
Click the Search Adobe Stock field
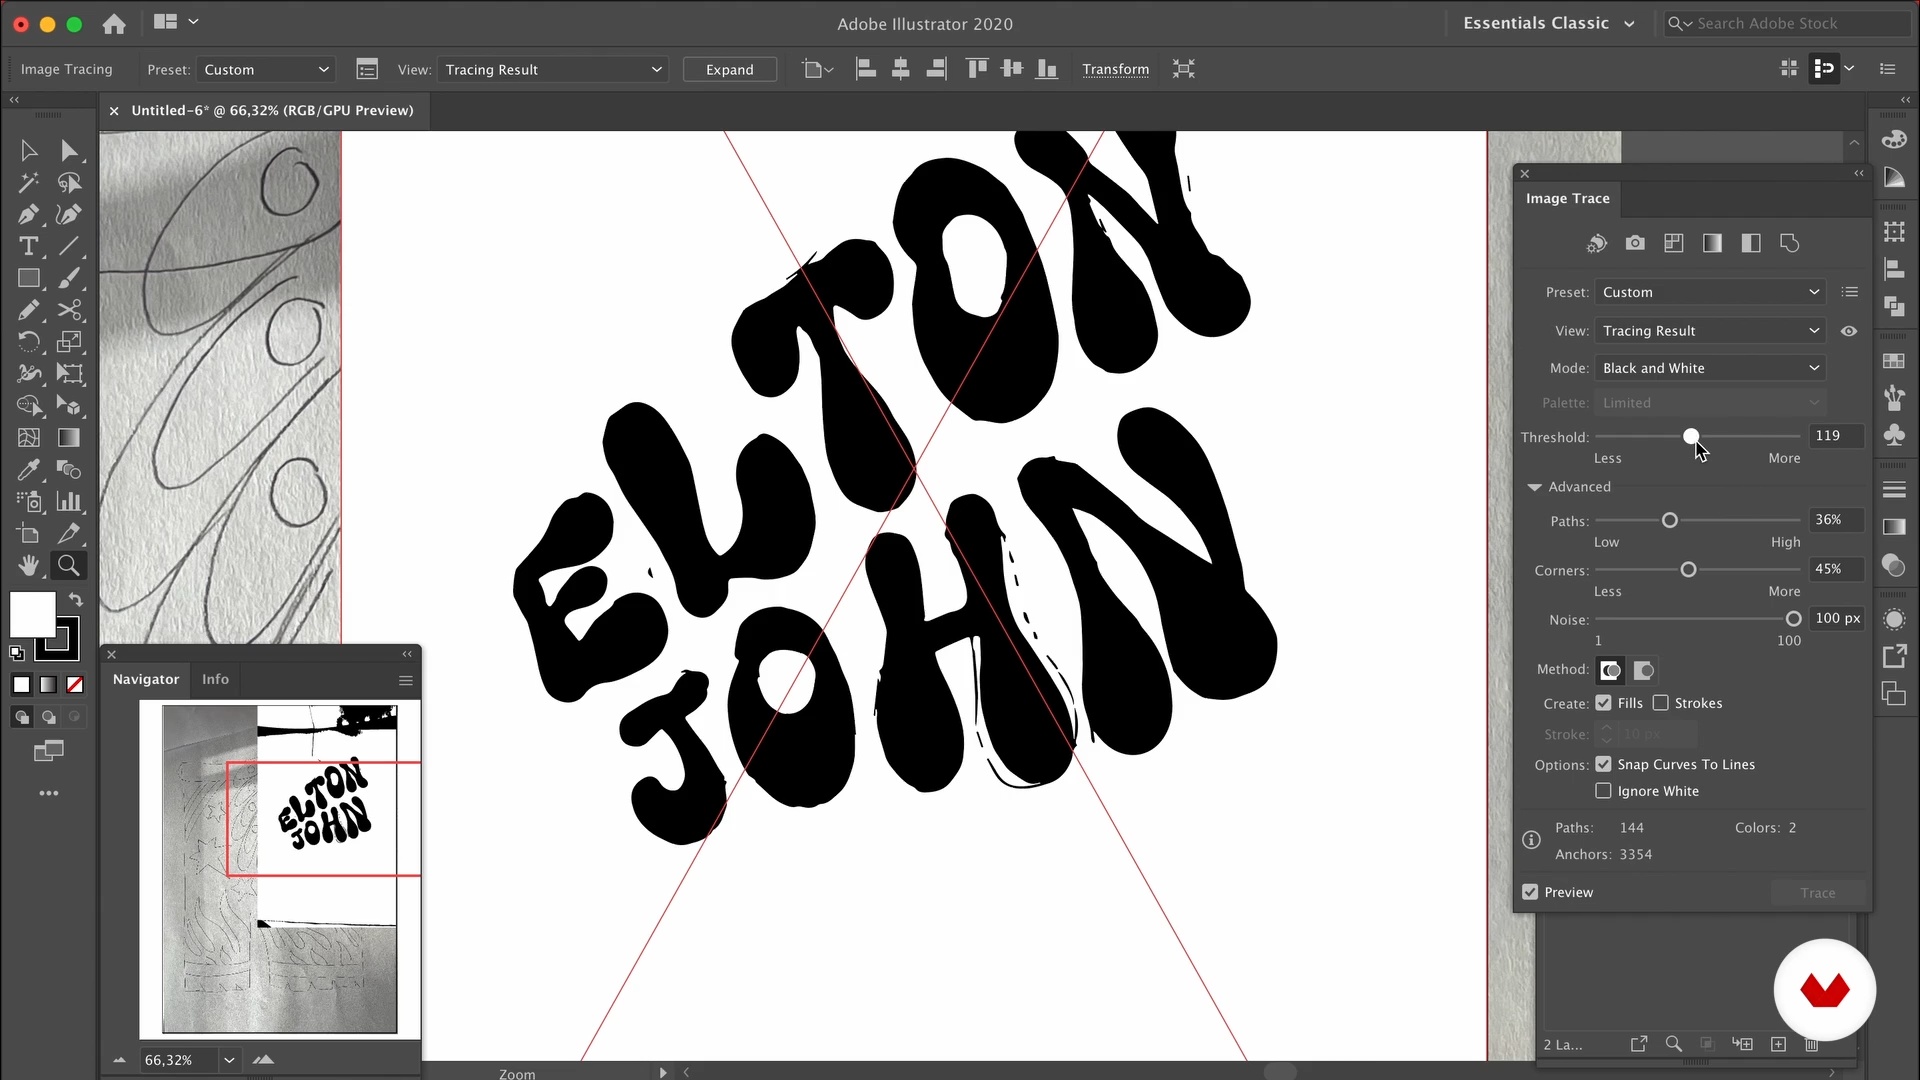(1788, 23)
